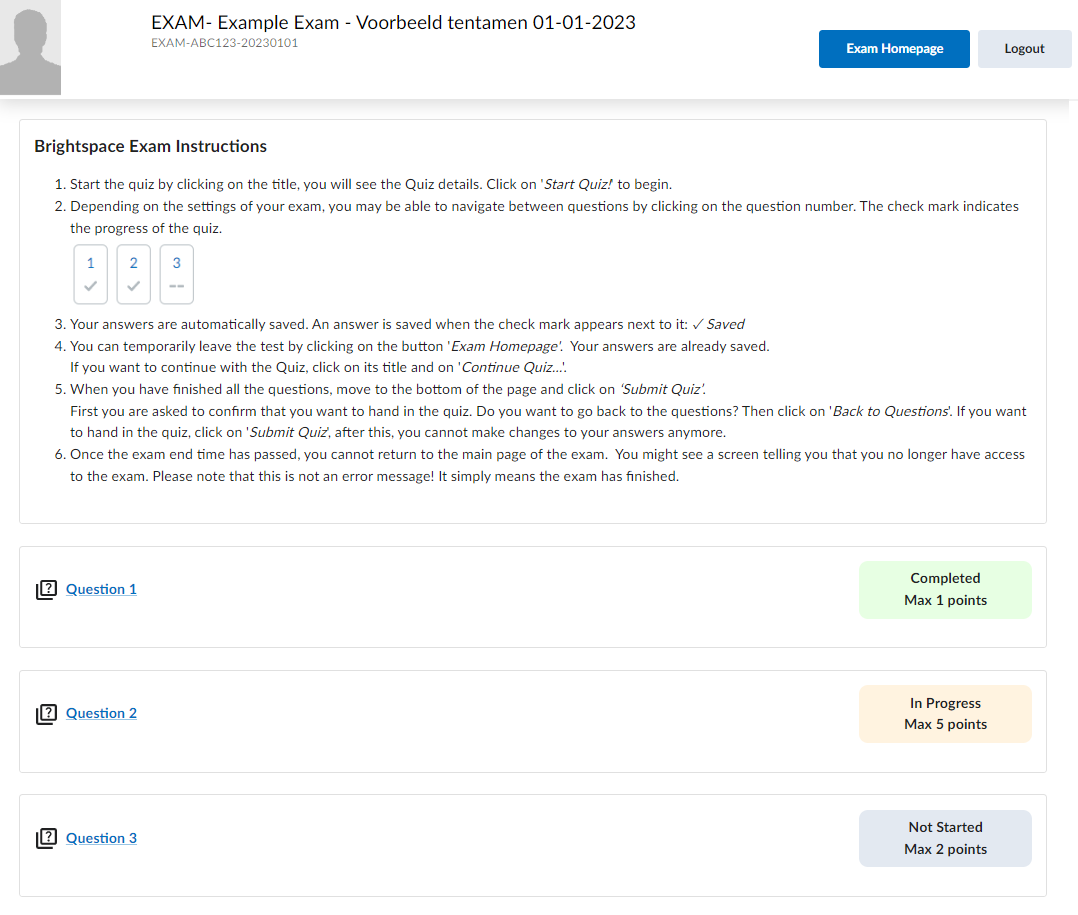Select question navigation tile 3
The height and width of the screenshot is (915, 1078).
(x=176, y=273)
